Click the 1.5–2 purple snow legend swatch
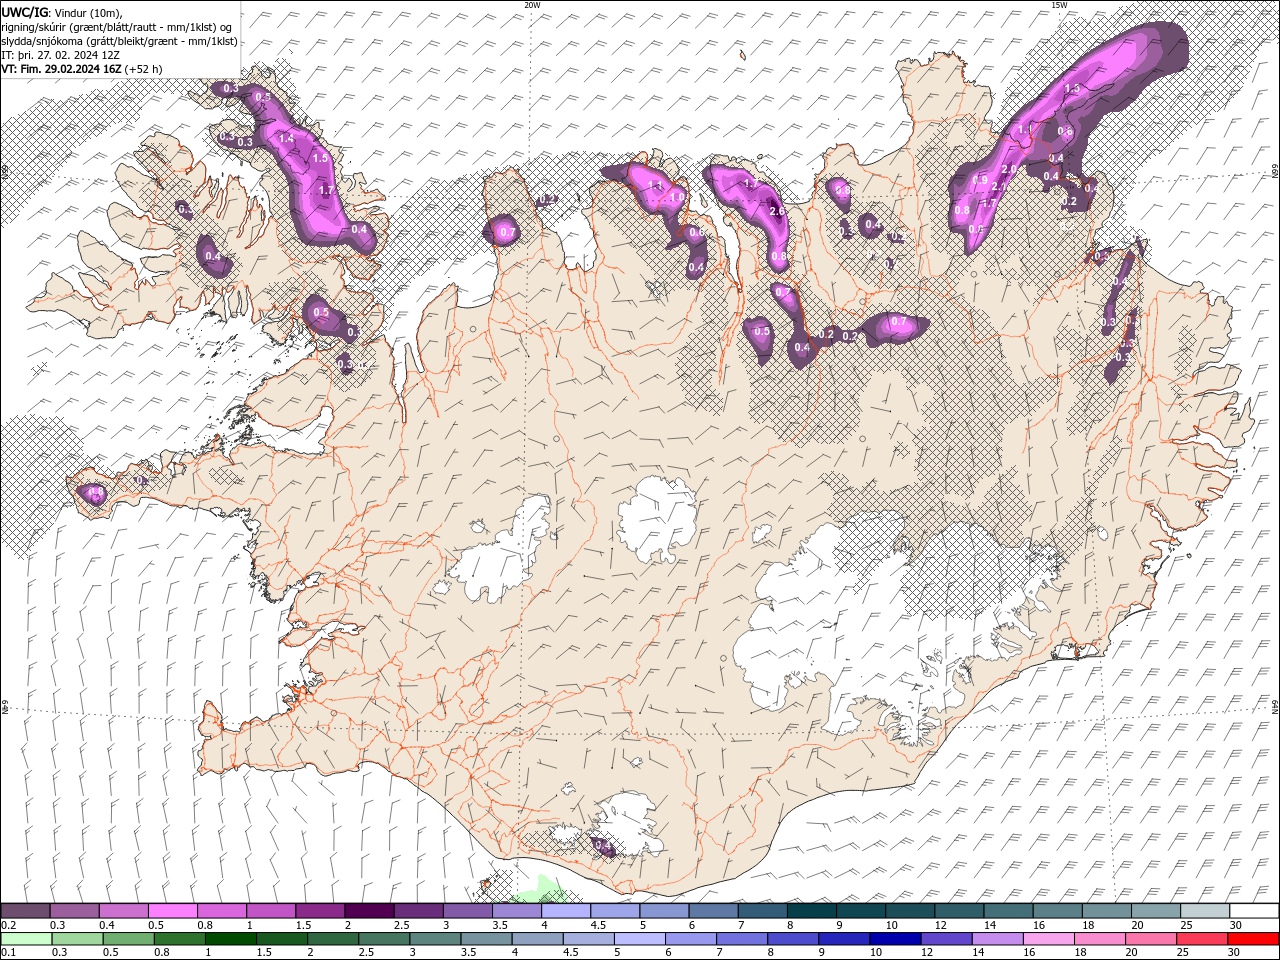 tap(320, 911)
